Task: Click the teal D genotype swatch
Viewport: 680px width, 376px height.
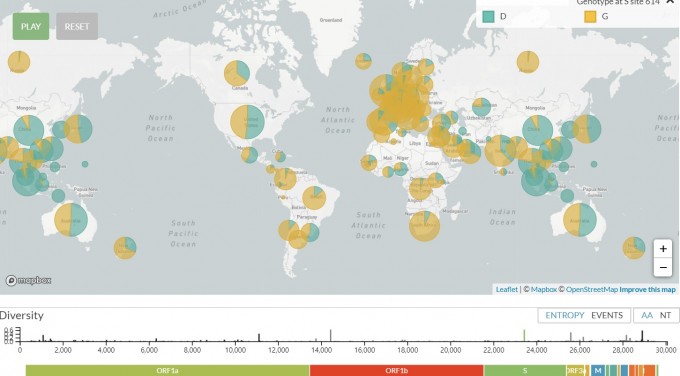Action: [488, 16]
